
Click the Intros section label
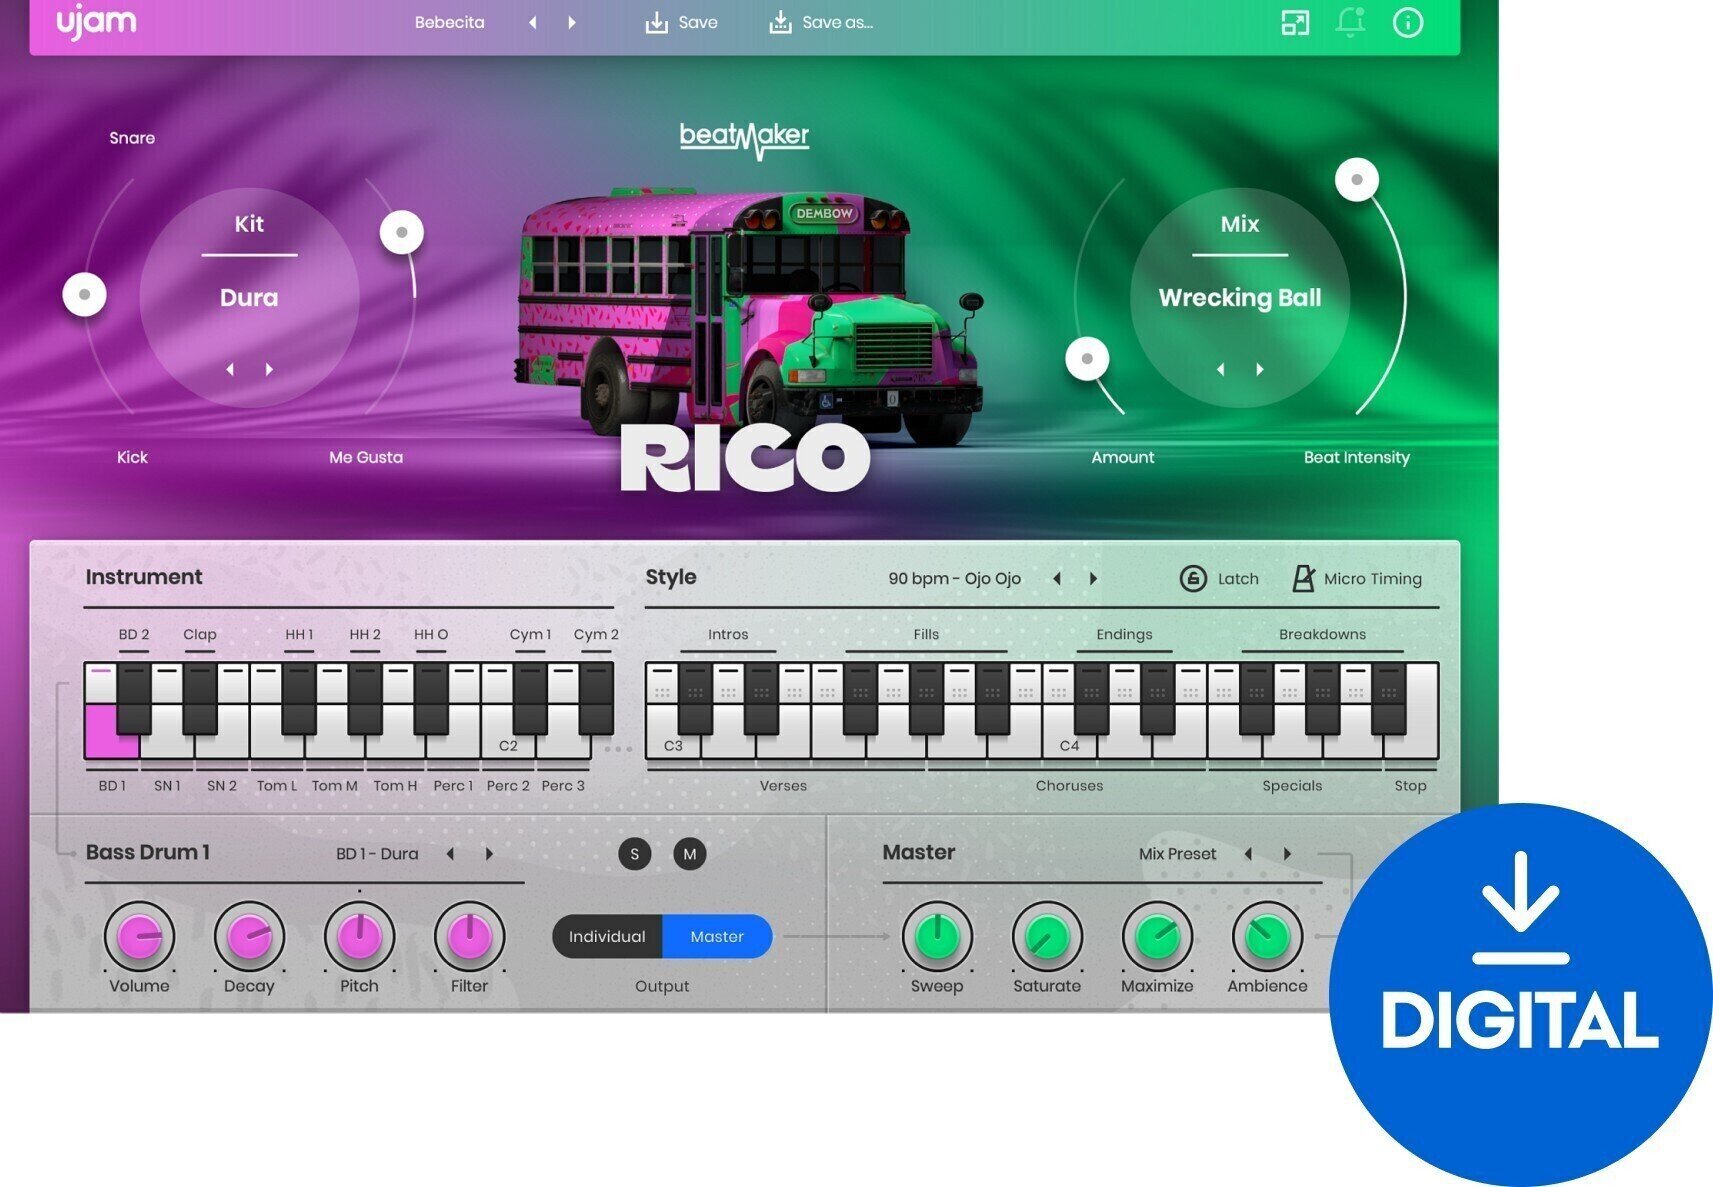[728, 634]
